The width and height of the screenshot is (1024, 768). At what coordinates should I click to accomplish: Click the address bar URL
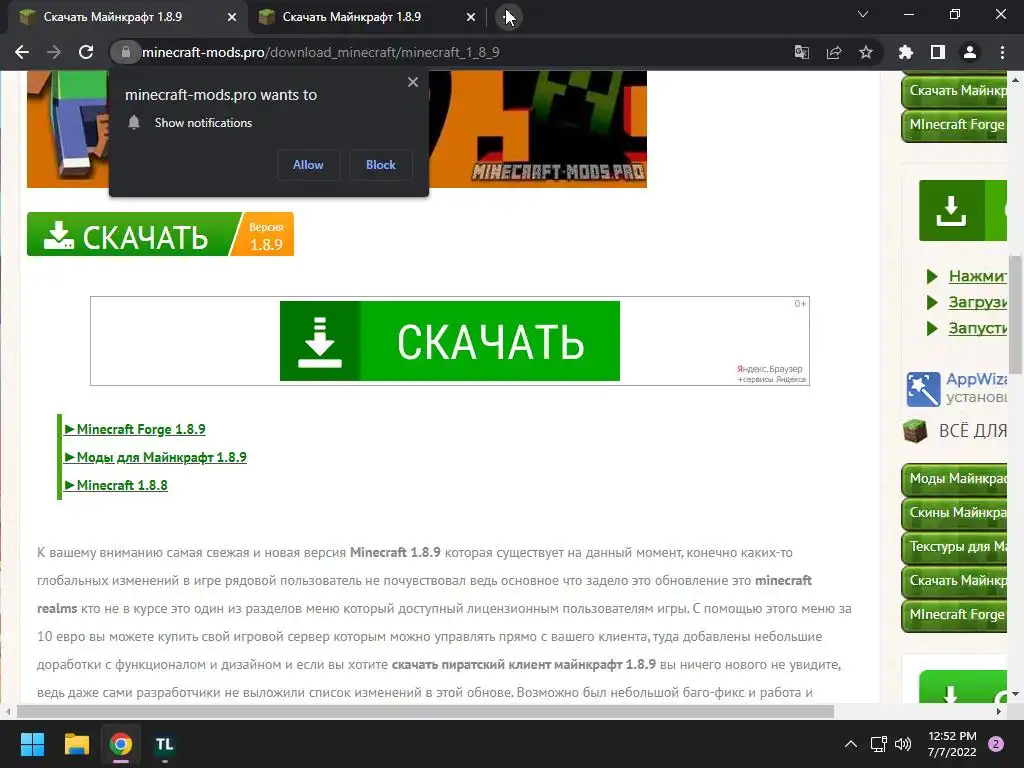pos(320,52)
